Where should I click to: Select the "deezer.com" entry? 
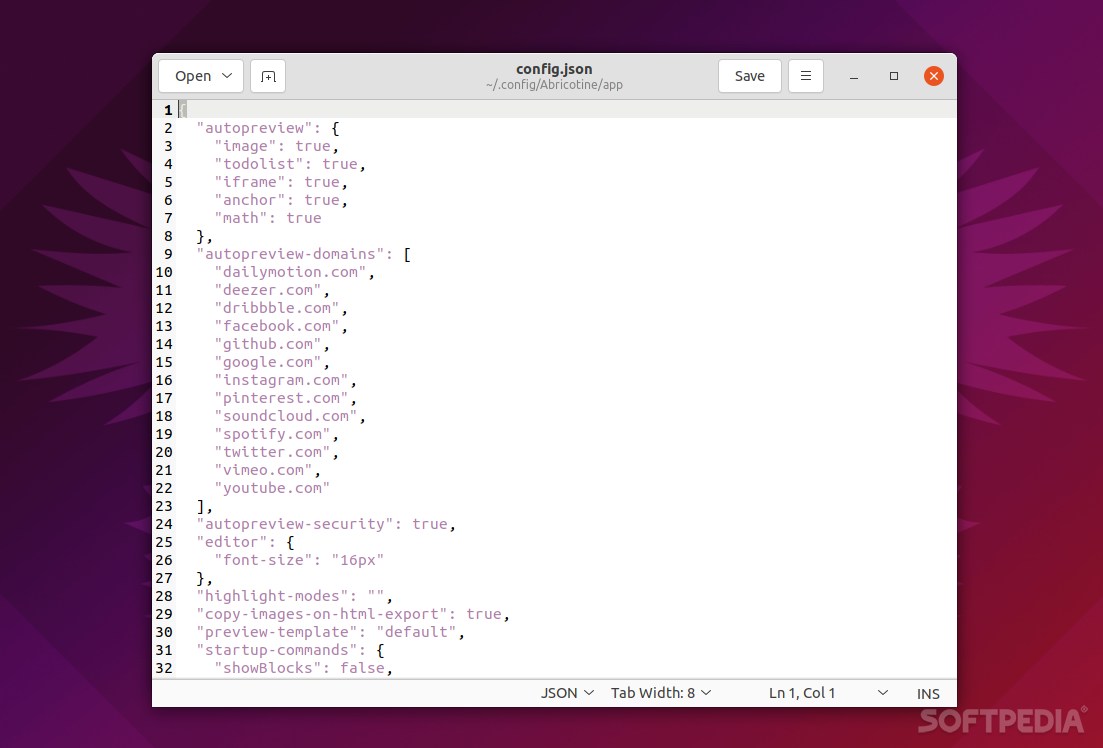pos(272,290)
